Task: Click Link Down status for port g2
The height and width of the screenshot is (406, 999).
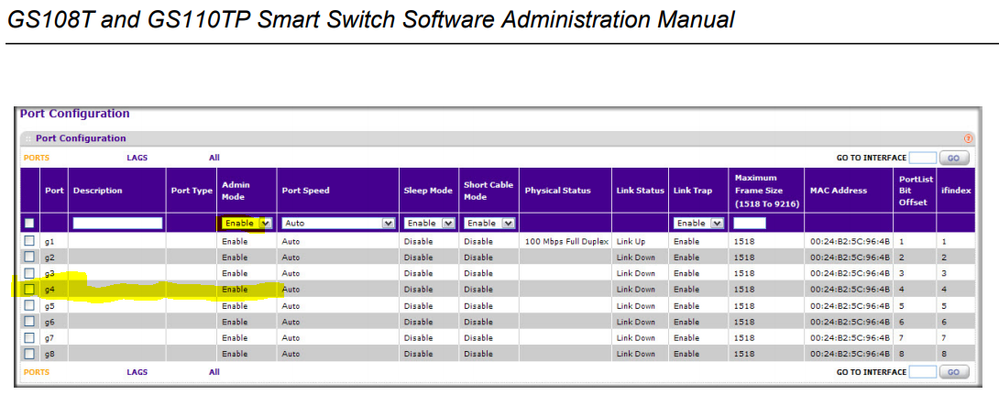Action: point(635,257)
